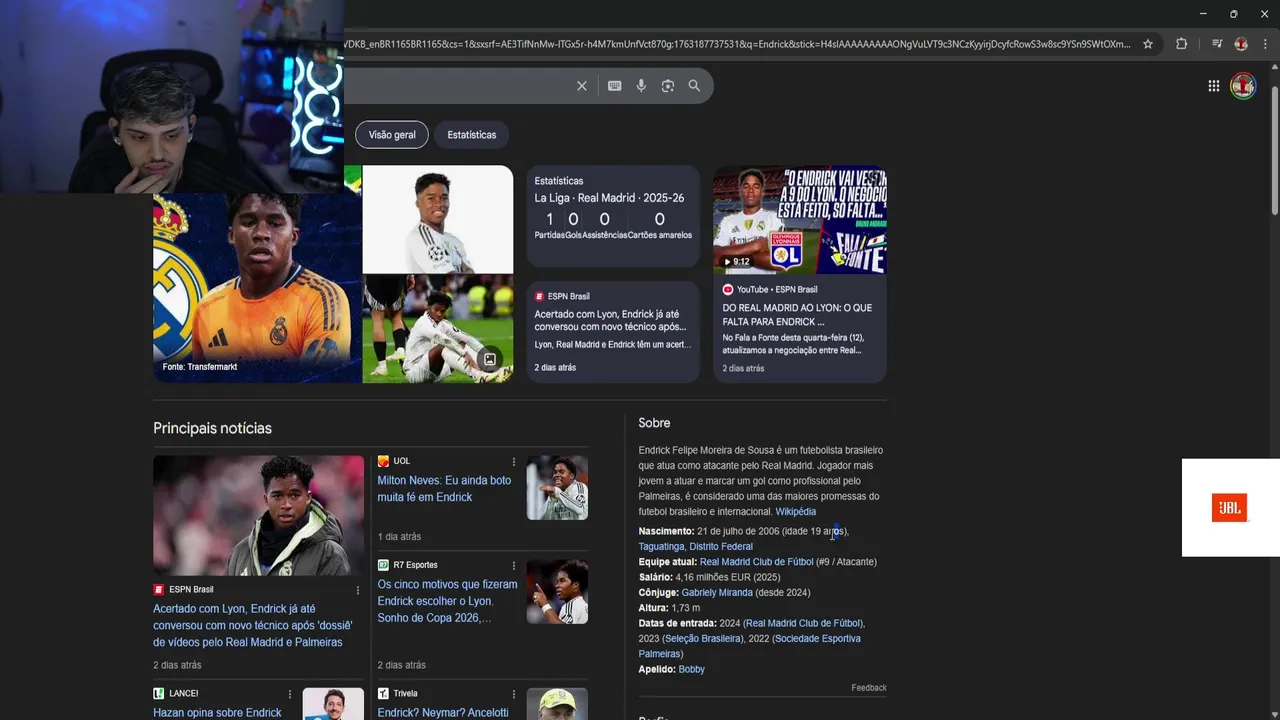Click ESPN Brasil logo in statistics card
This screenshot has height=720, width=1280.
point(539,296)
